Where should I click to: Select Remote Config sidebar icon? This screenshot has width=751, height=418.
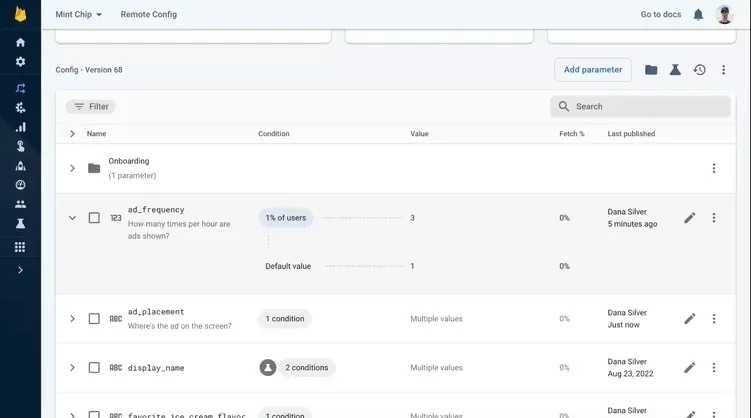click(x=20, y=88)
